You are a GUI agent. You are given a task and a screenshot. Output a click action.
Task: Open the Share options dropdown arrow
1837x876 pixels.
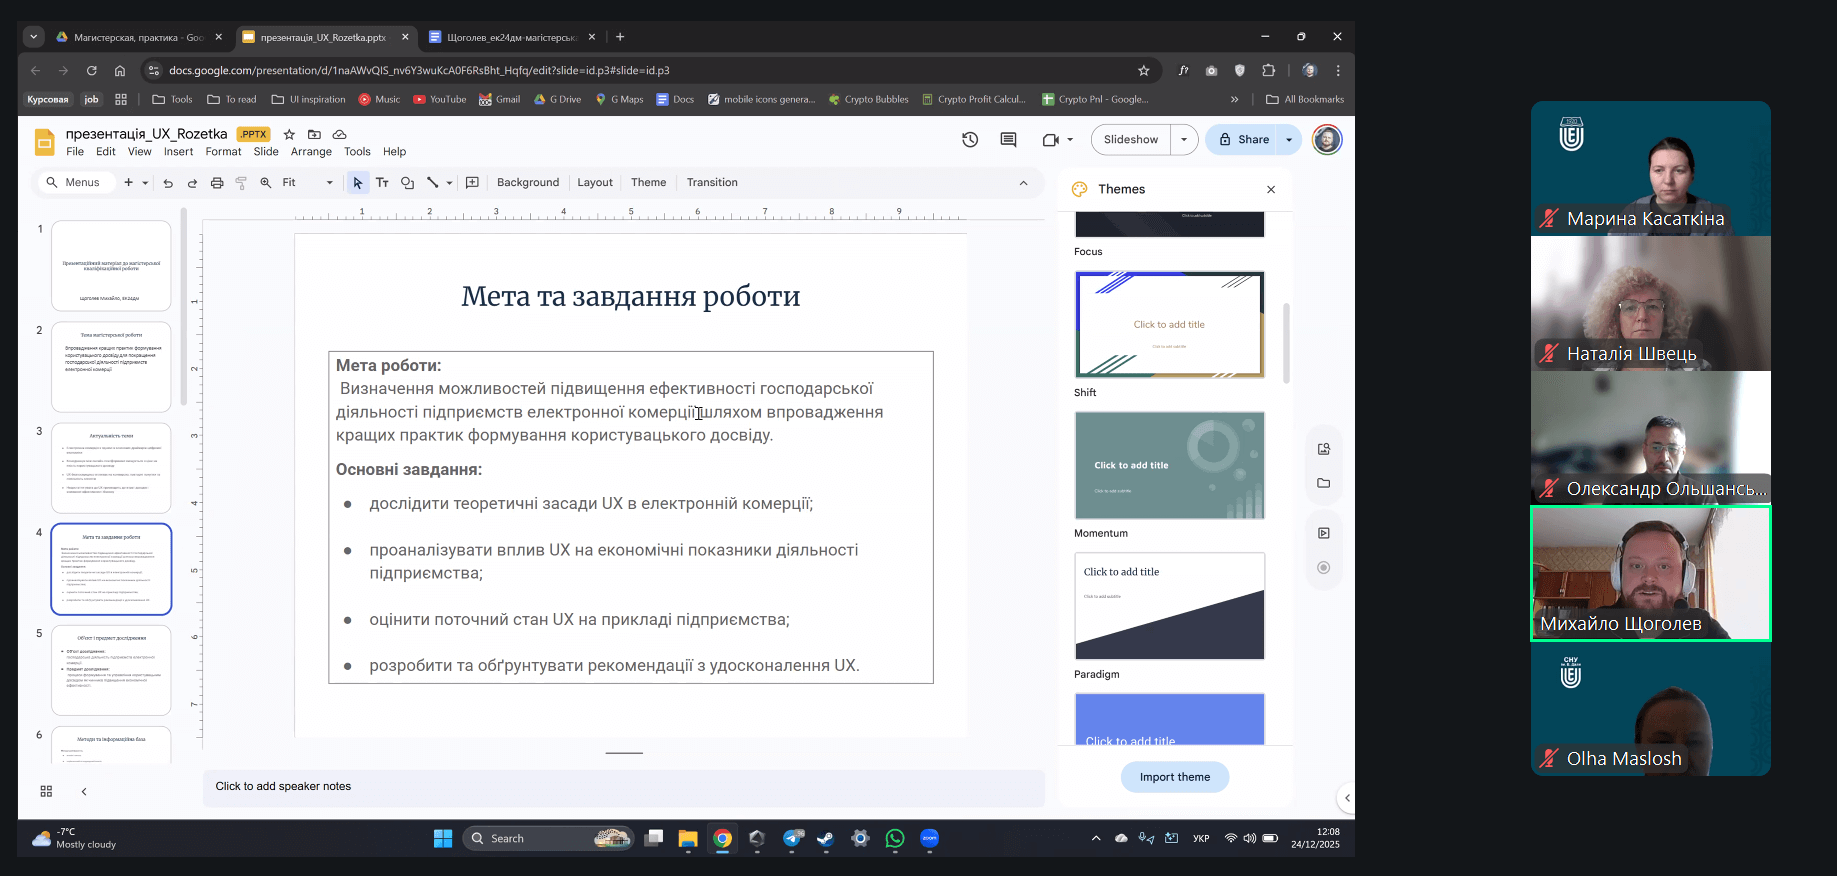pyautogui.click(x=1289, y=140)
